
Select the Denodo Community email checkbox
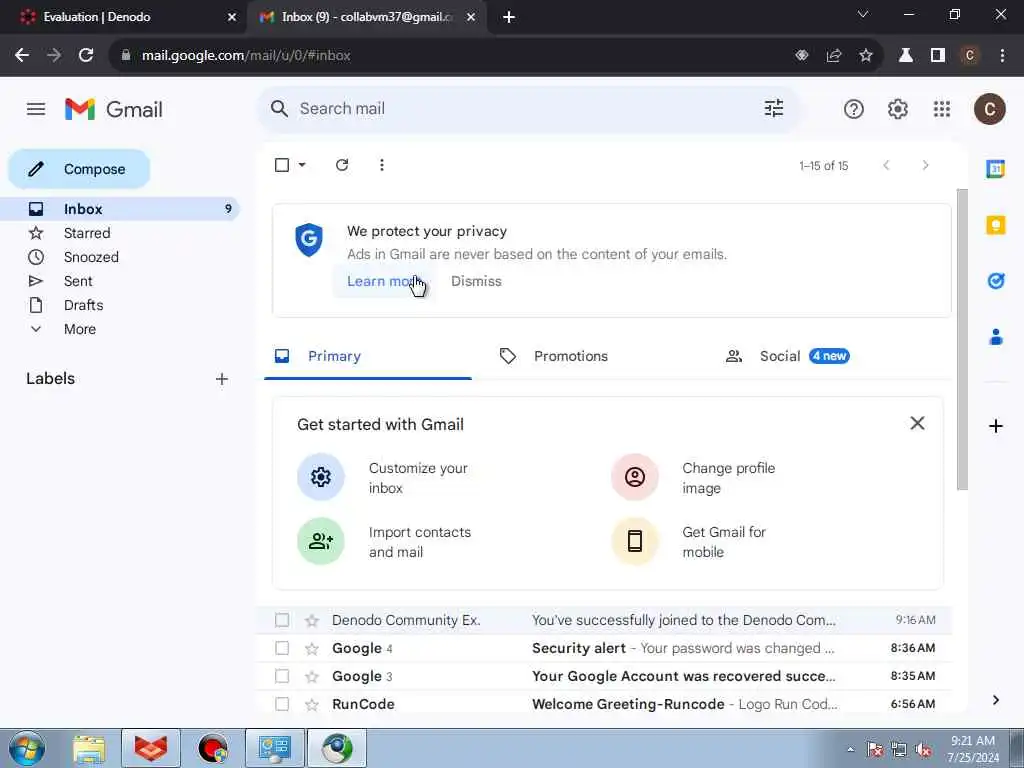click(281, 620)
